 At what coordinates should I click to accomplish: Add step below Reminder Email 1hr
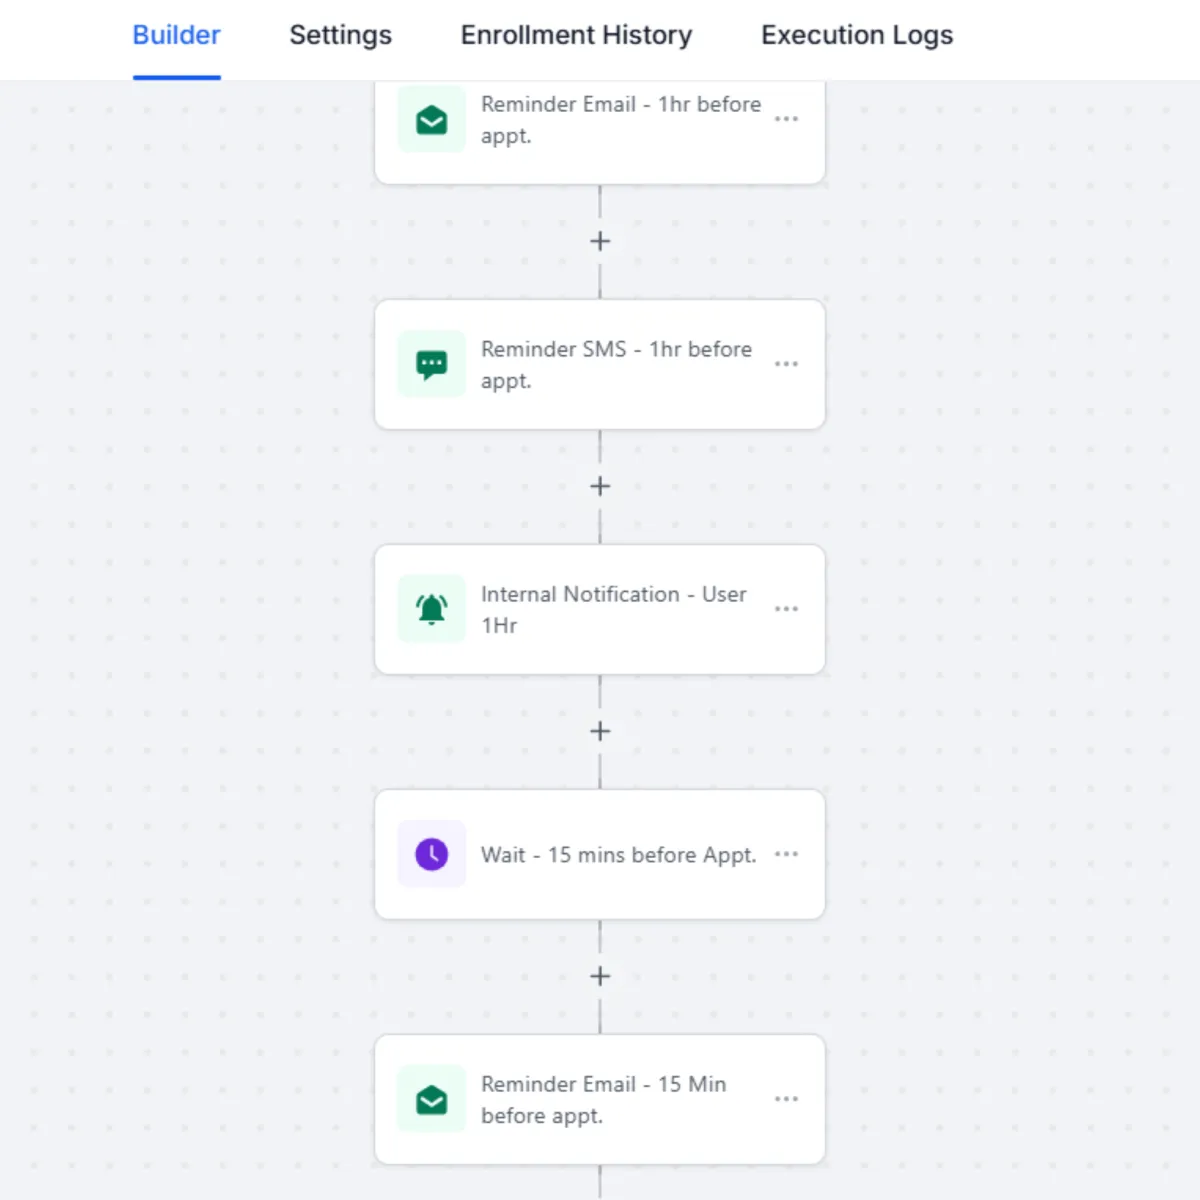(x=600, y=241)
